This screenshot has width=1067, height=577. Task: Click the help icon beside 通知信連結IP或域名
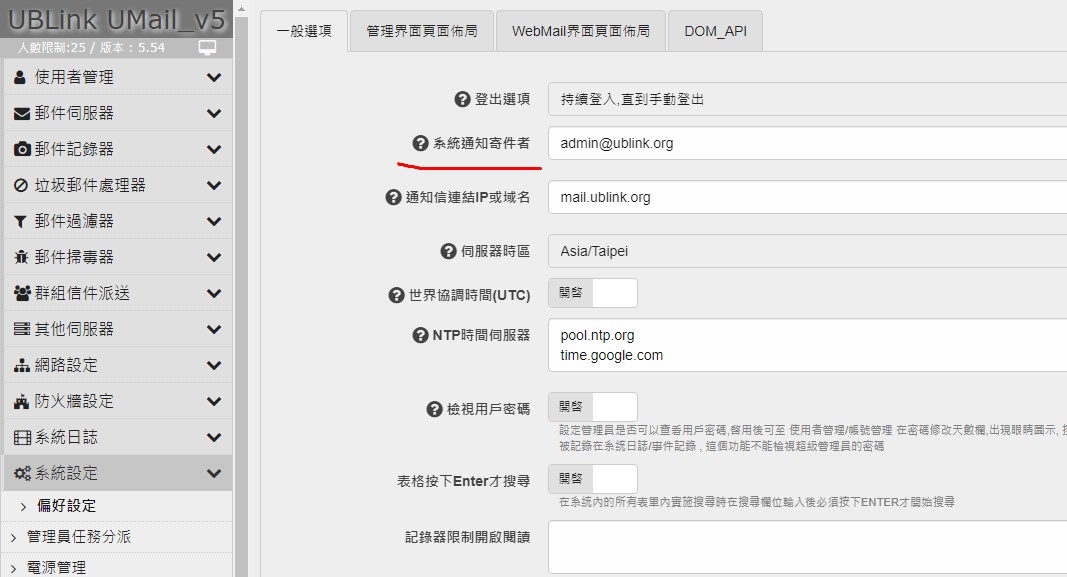(x=393, y=198)
